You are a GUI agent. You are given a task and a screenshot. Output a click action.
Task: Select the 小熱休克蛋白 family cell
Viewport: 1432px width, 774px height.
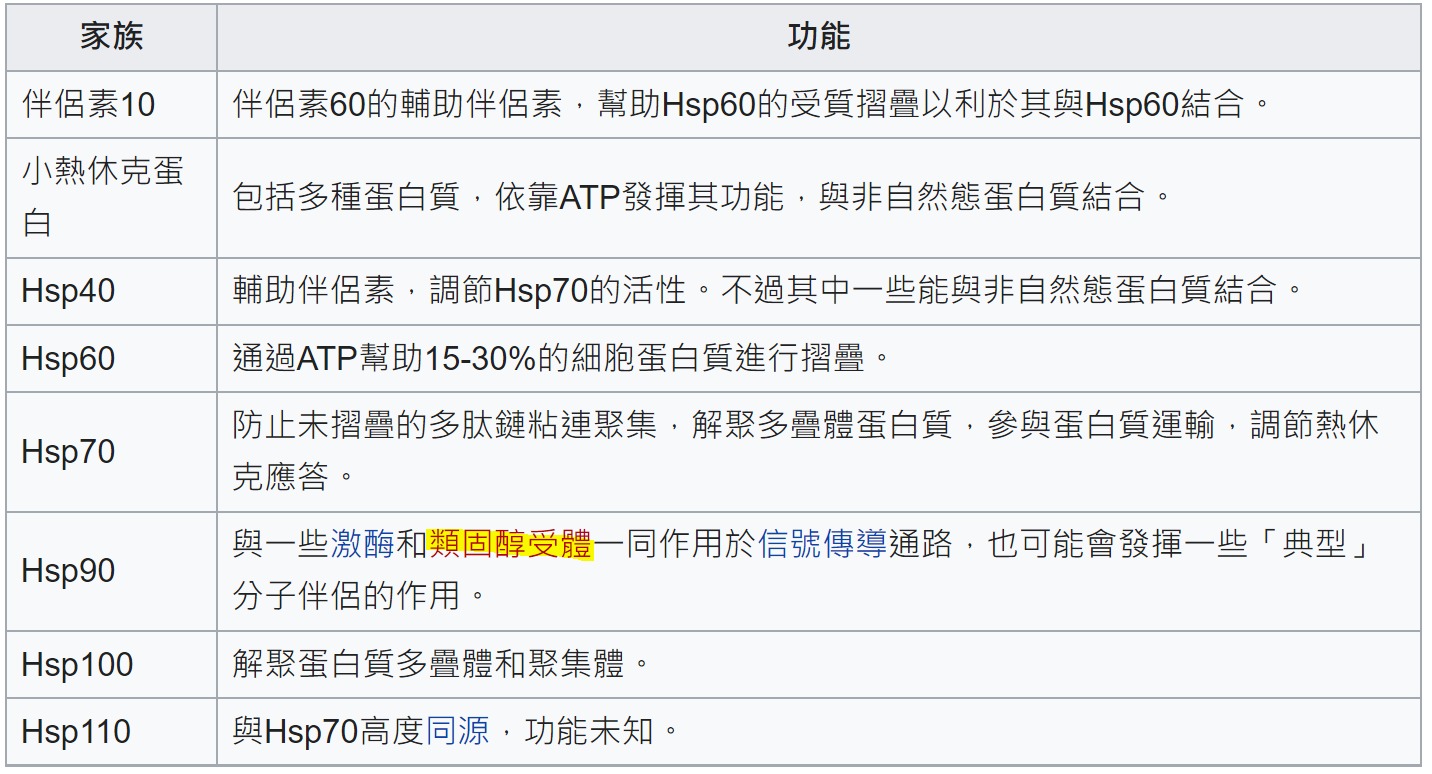coord(102,197)
